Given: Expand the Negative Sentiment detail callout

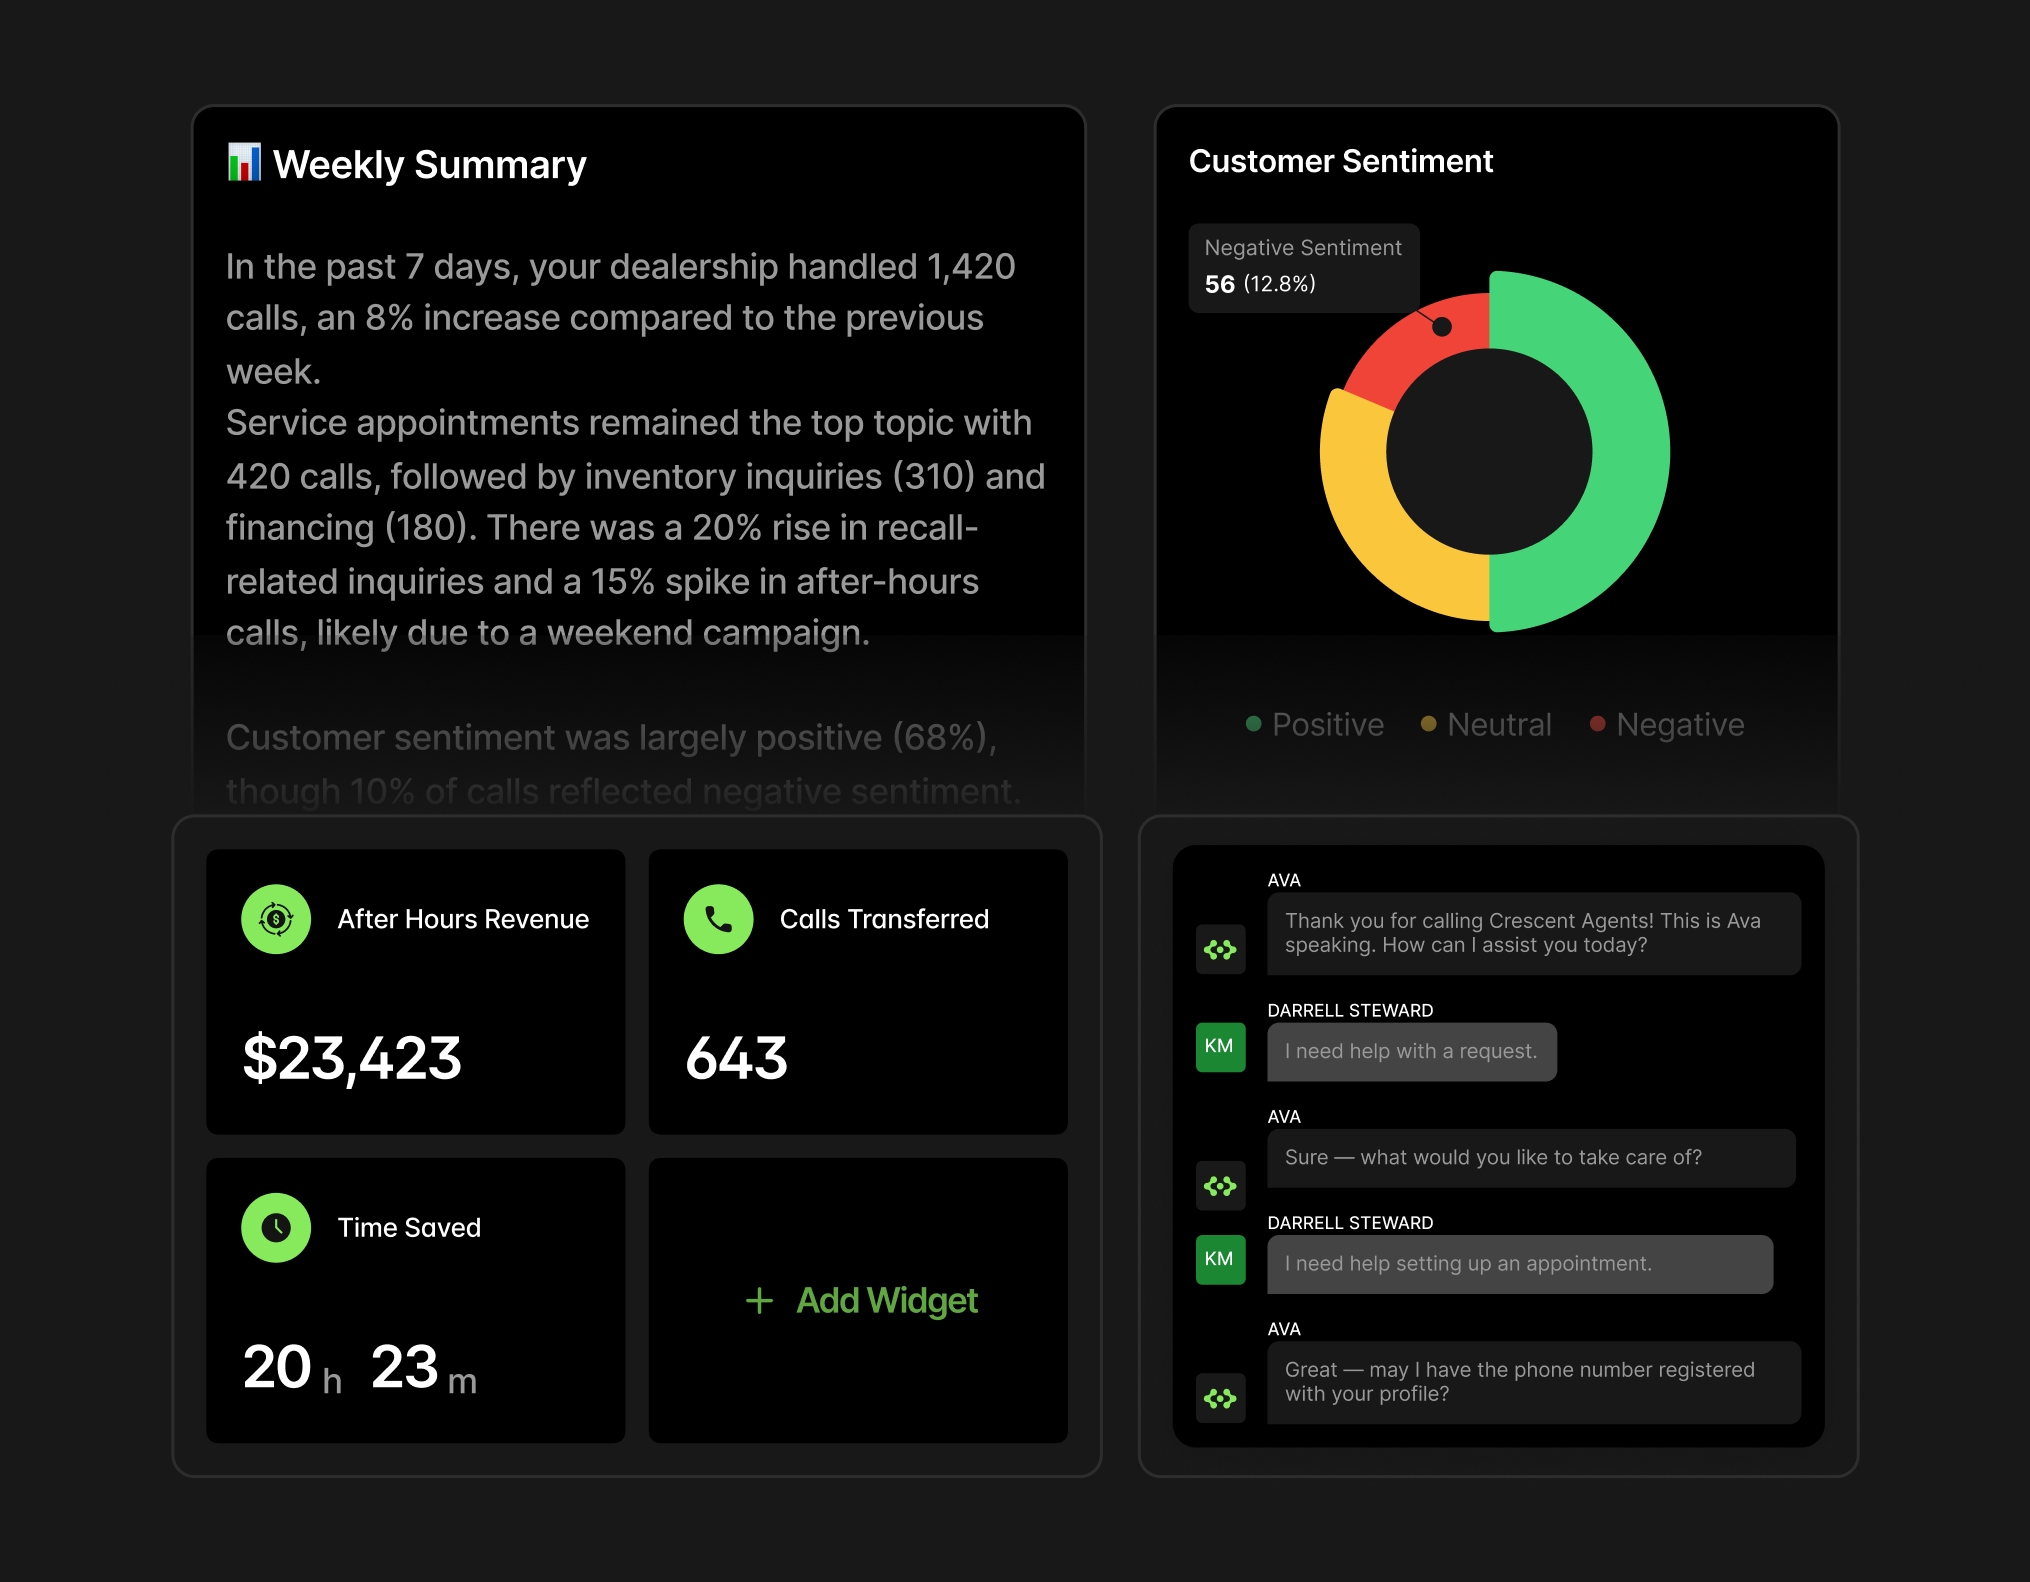Looking at the screenshot, I should click(1303, 266).
